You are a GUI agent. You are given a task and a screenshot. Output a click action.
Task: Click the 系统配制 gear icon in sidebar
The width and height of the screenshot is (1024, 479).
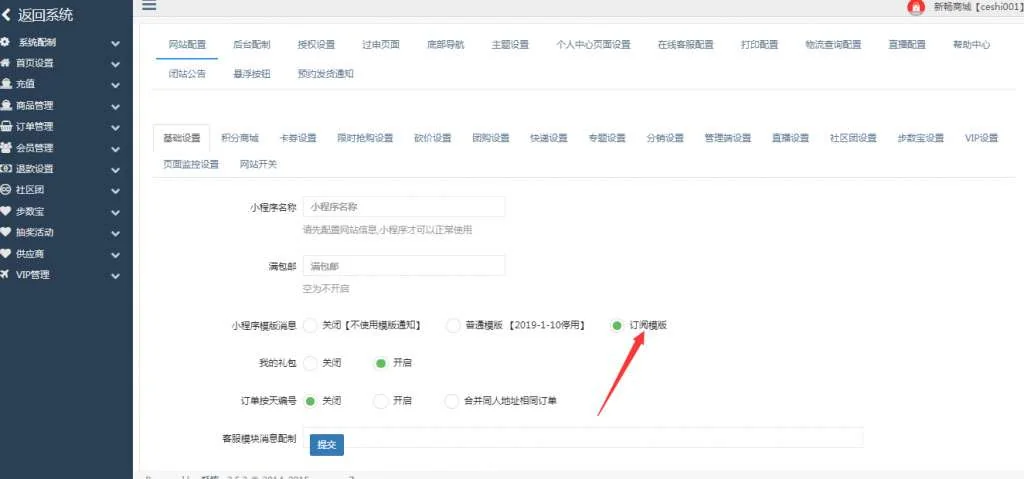point(6,43)
